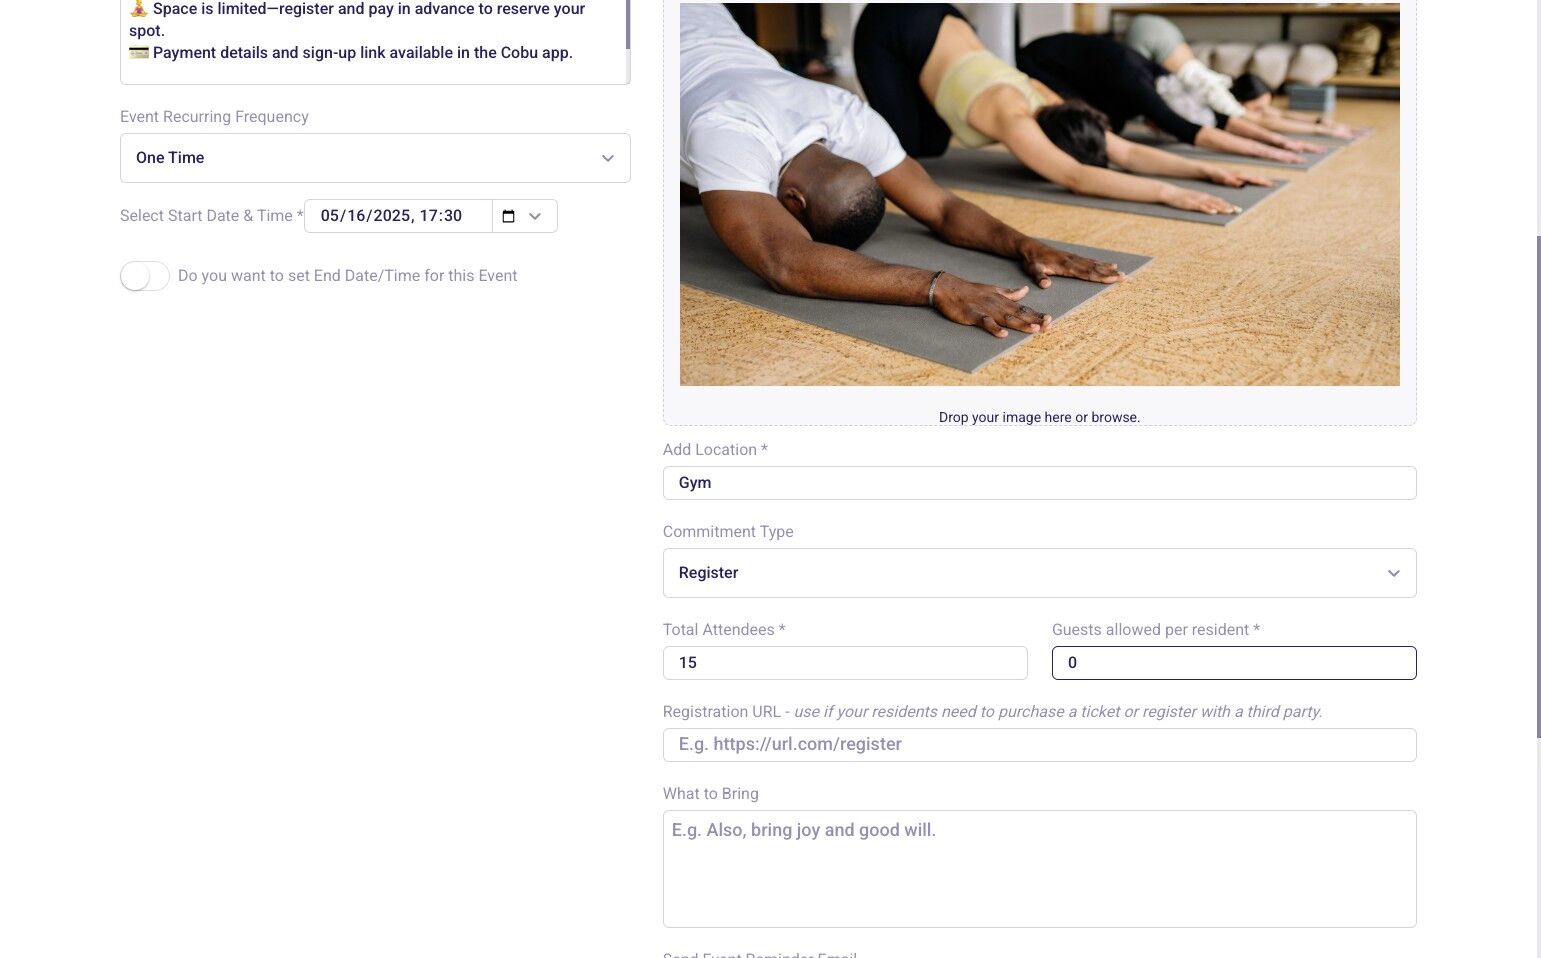Click the chevron arrow in the Register selector

tap(1393, 573)
